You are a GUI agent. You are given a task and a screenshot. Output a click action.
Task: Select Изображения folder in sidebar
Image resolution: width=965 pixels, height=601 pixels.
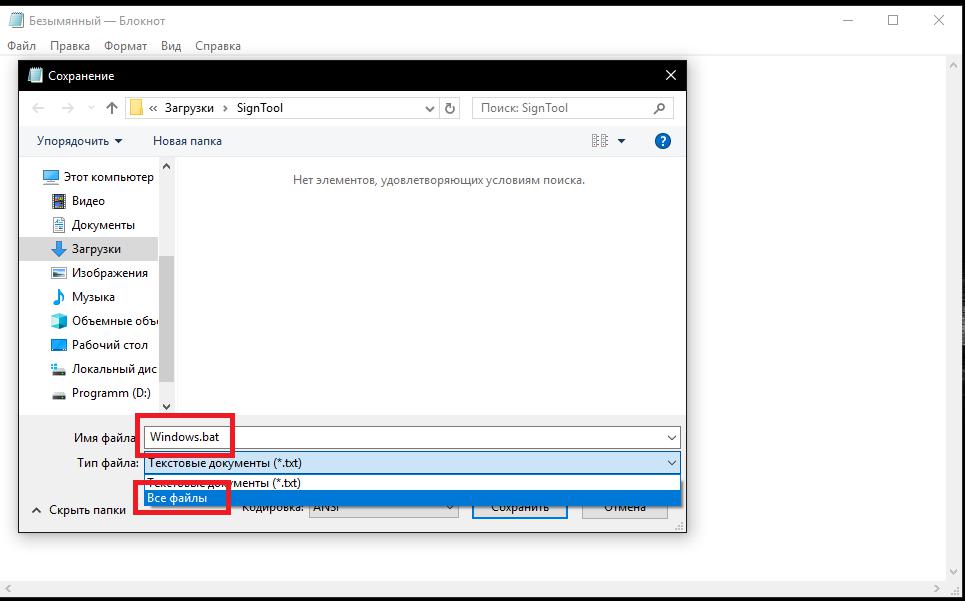[x=100, y=273]
